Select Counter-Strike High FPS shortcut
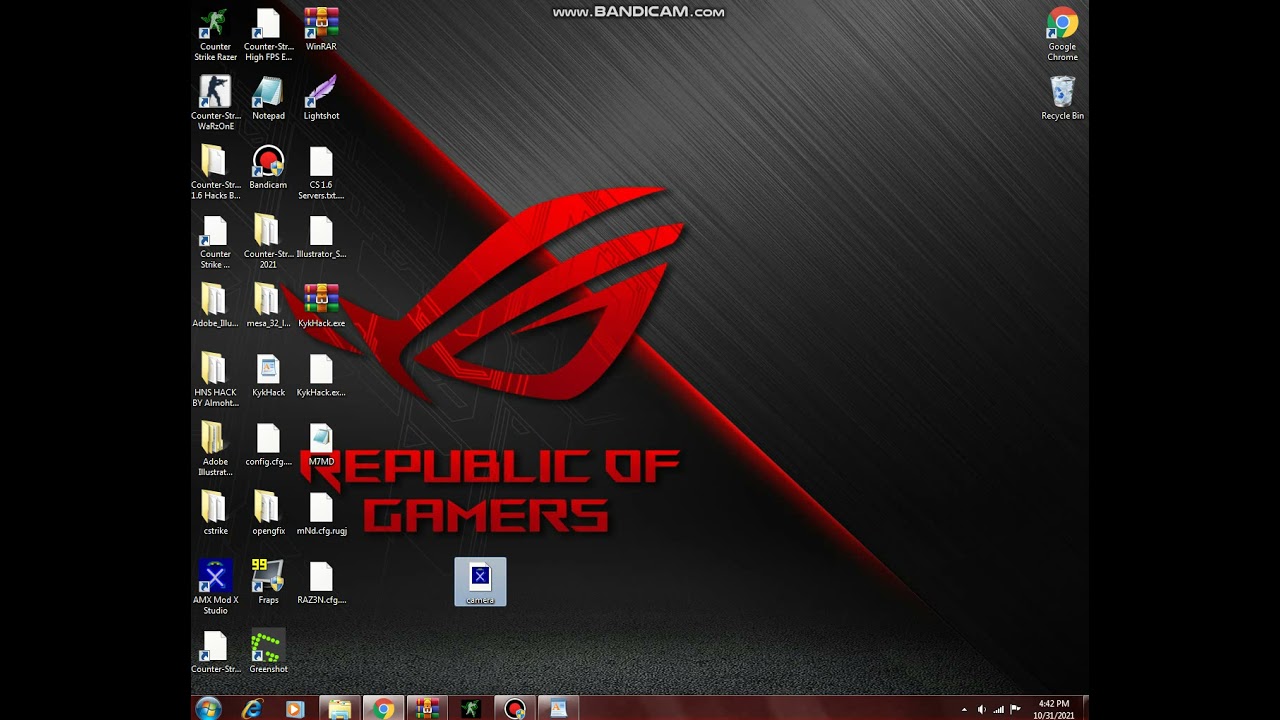 click(268, 34)
